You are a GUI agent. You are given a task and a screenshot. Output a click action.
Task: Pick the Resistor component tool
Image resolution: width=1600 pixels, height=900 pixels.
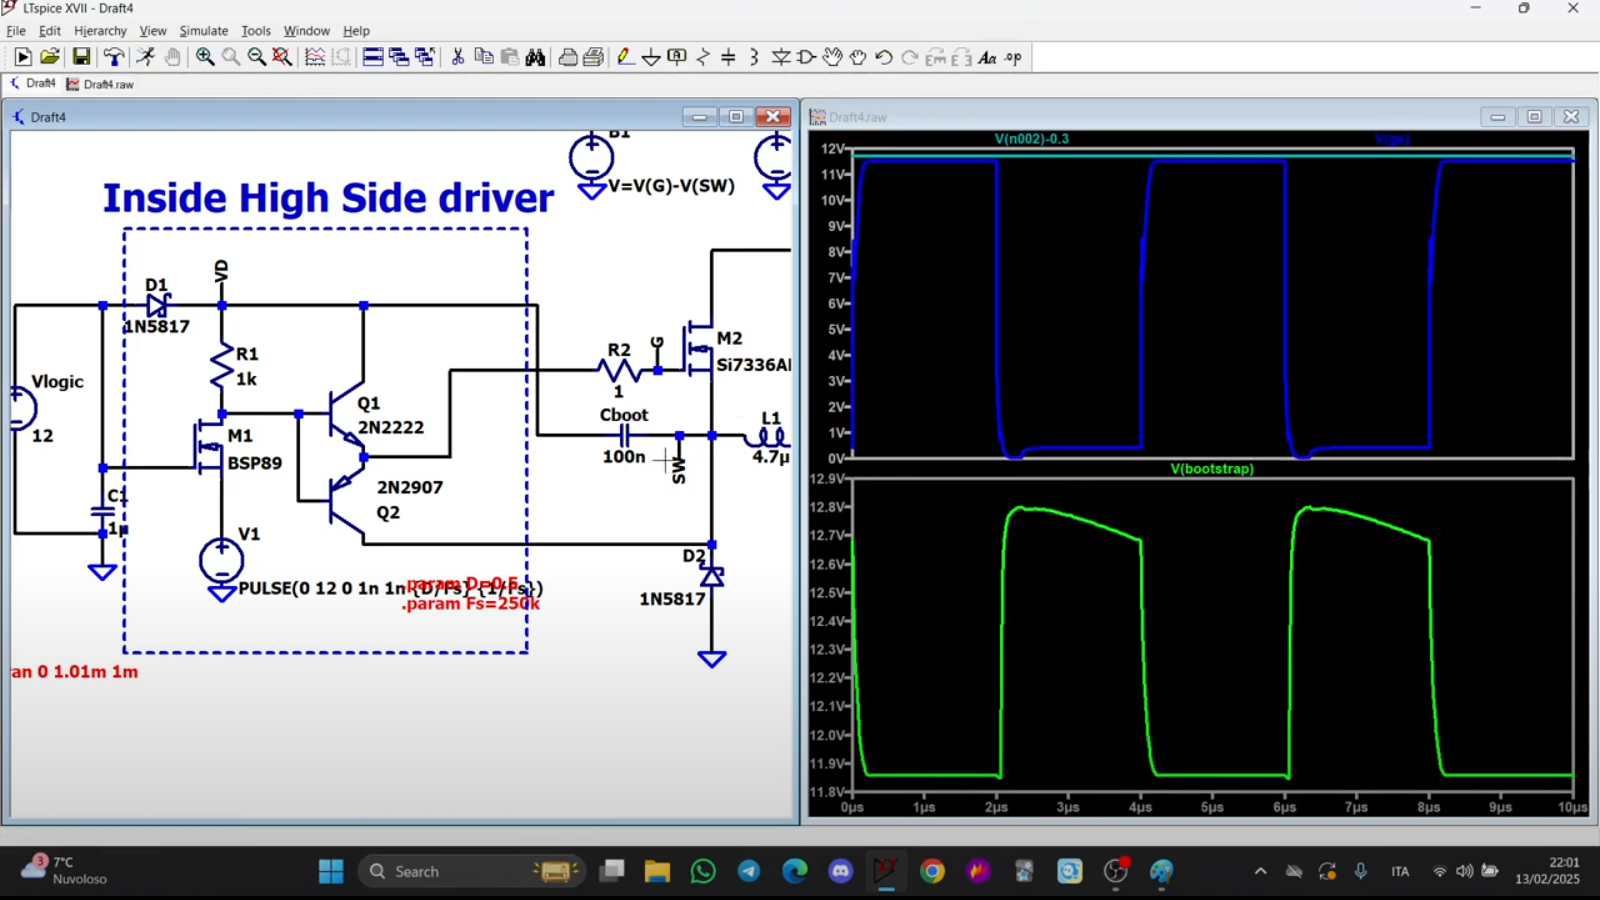[703, 57]
